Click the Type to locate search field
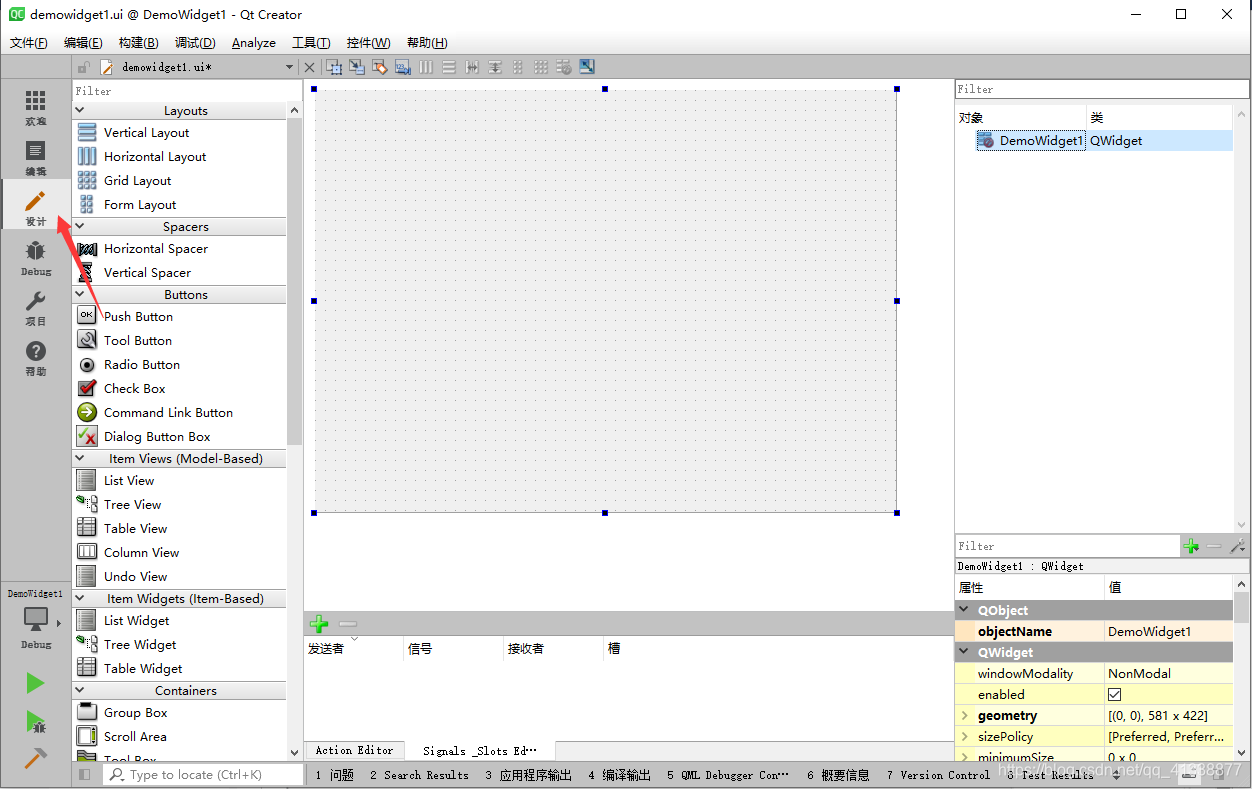This screenshot has width=1252, height=789. pyautogui.click(x=203, y=774)
